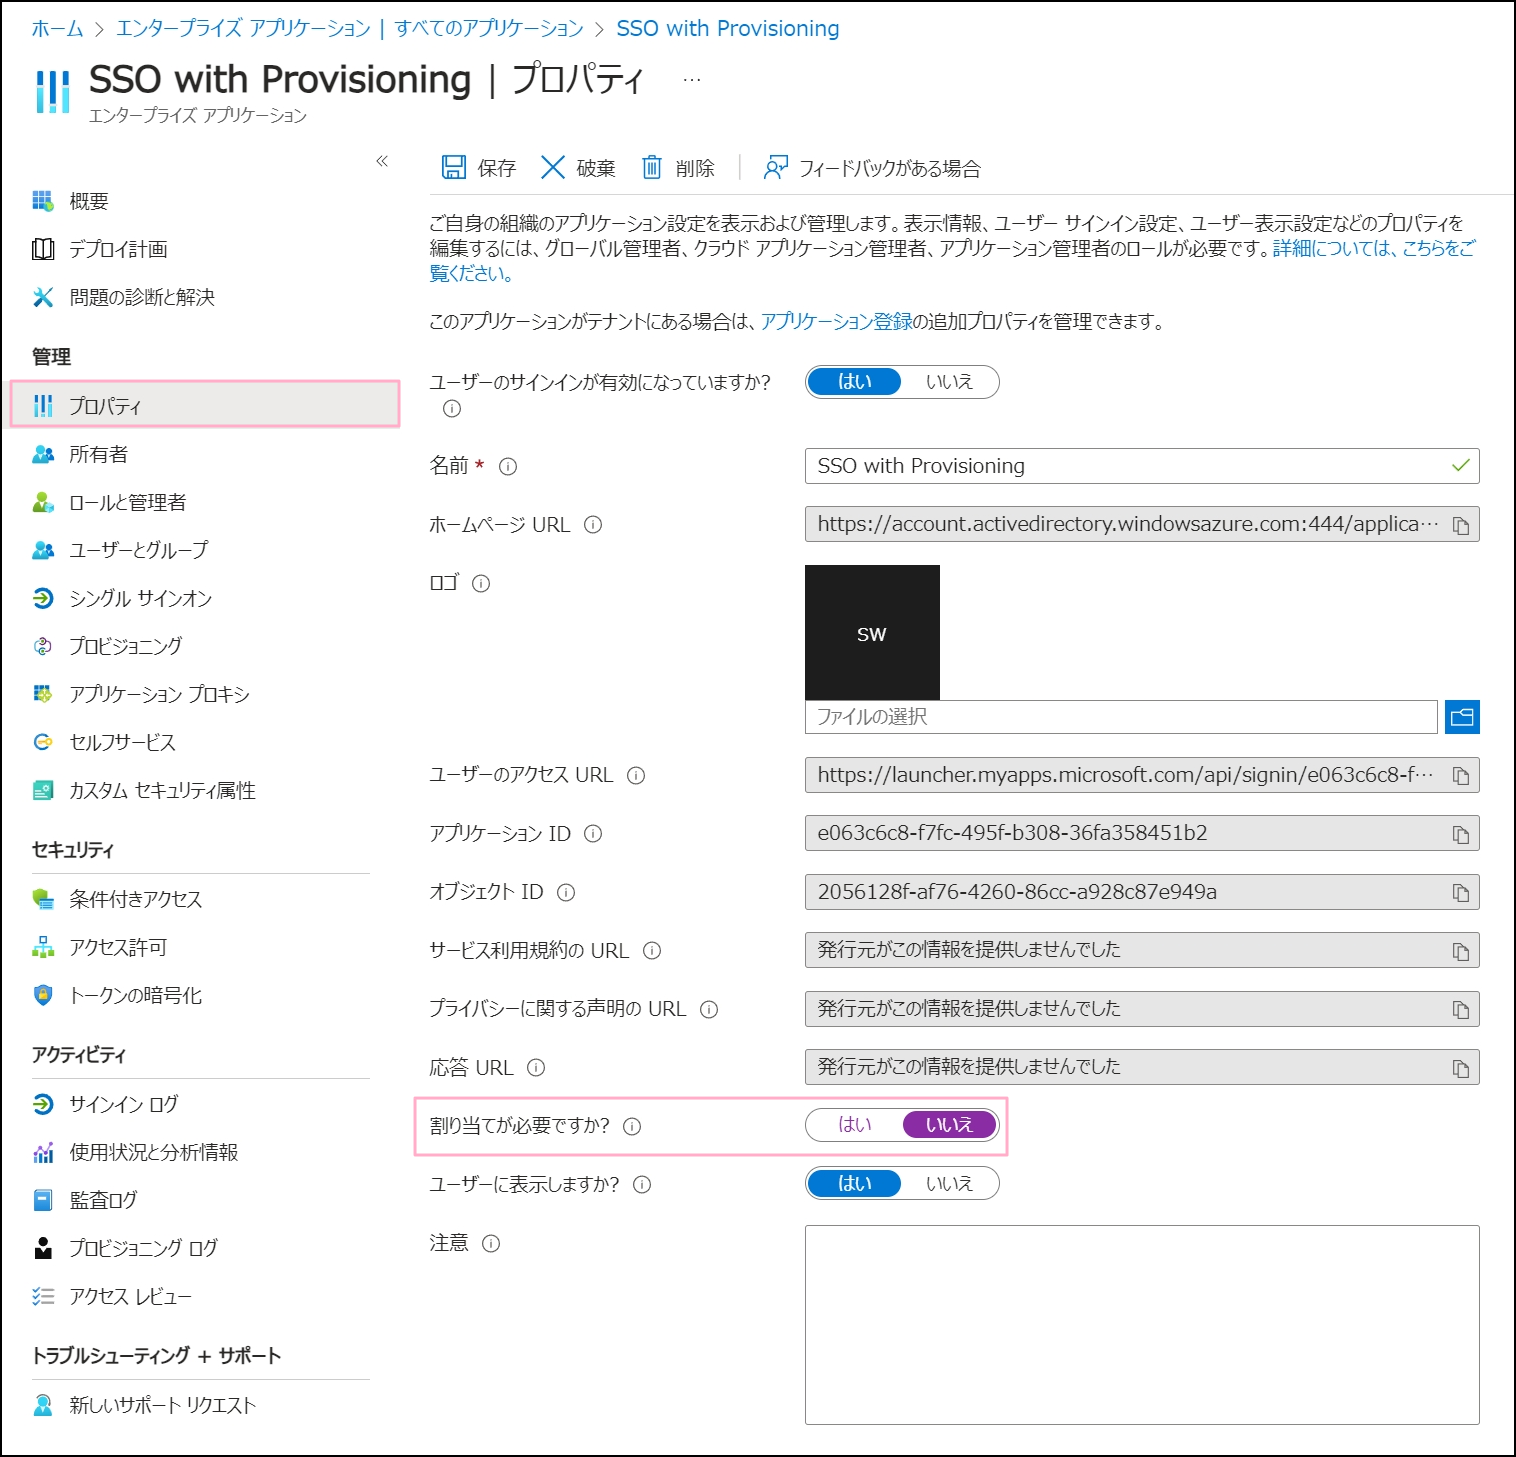Open the more options ellipsis by title
This screenshot has width=1516, height=1457.
click(x=692, y=80)
